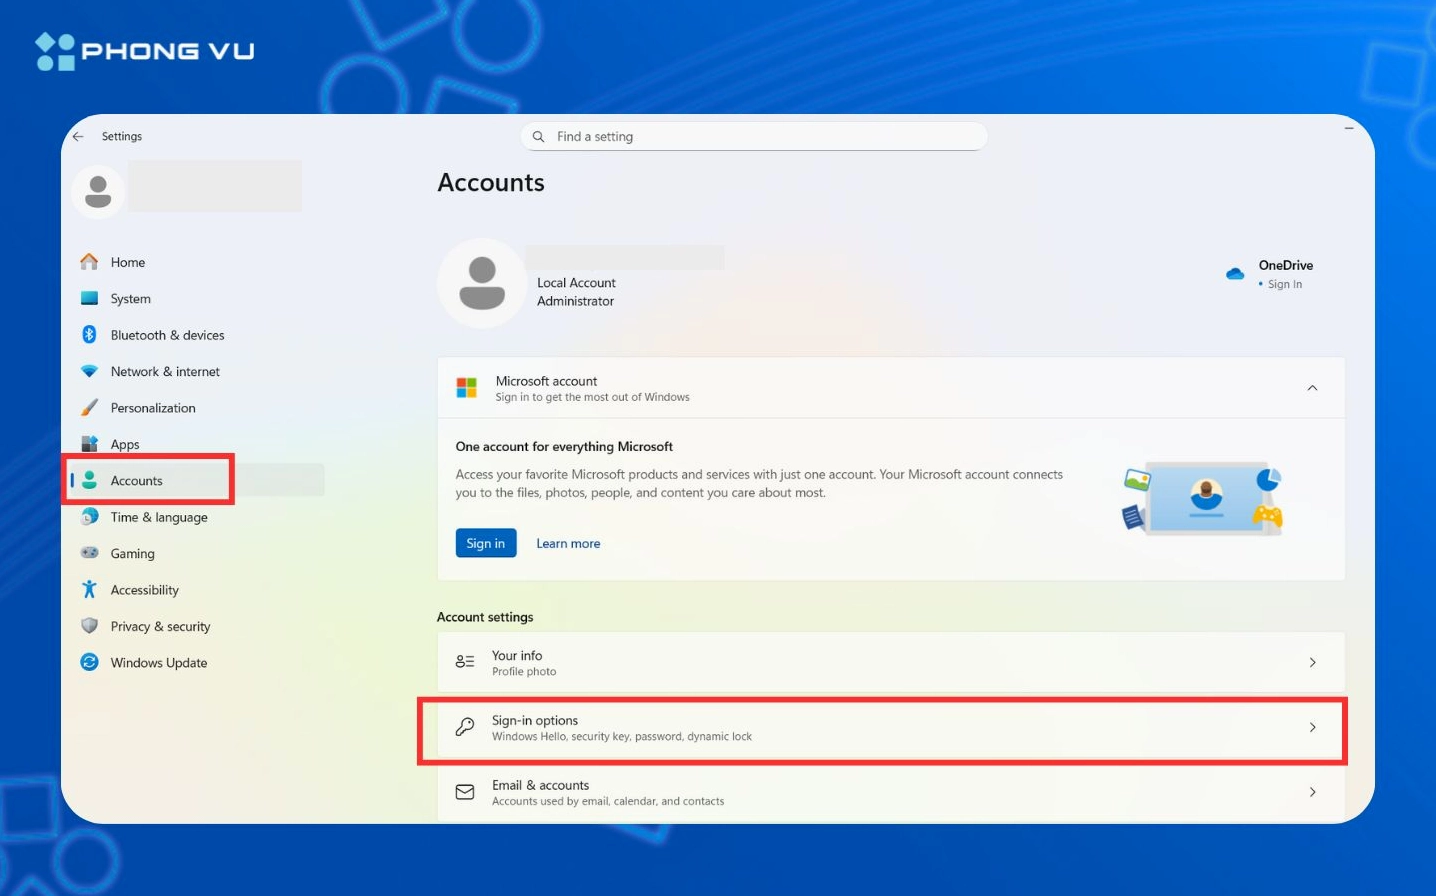Open Privacy & security settings

point(159,626)
